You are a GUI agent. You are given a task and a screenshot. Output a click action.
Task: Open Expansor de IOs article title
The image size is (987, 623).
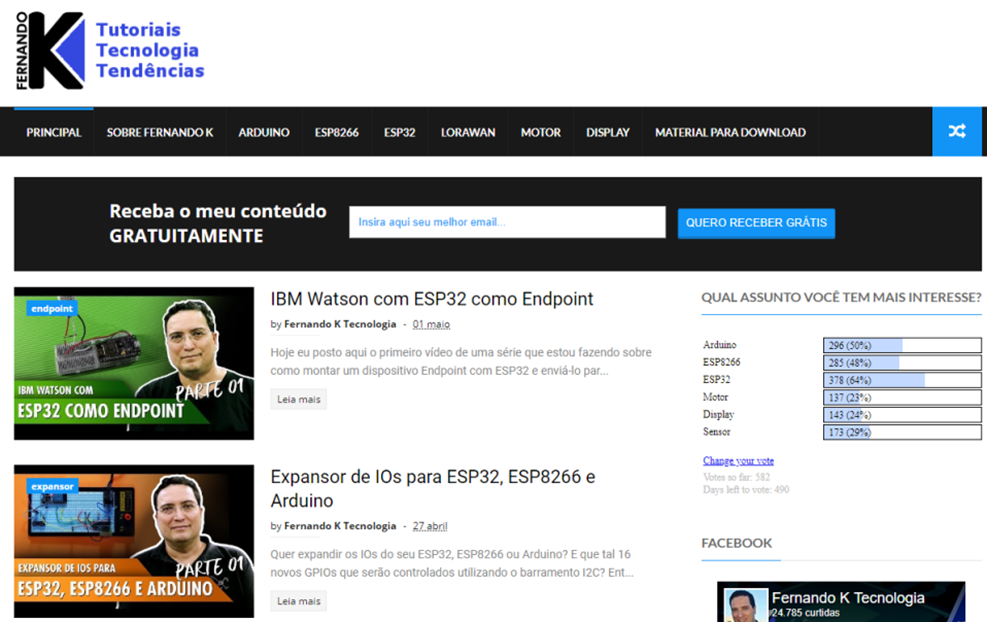[x=433, y=488]
